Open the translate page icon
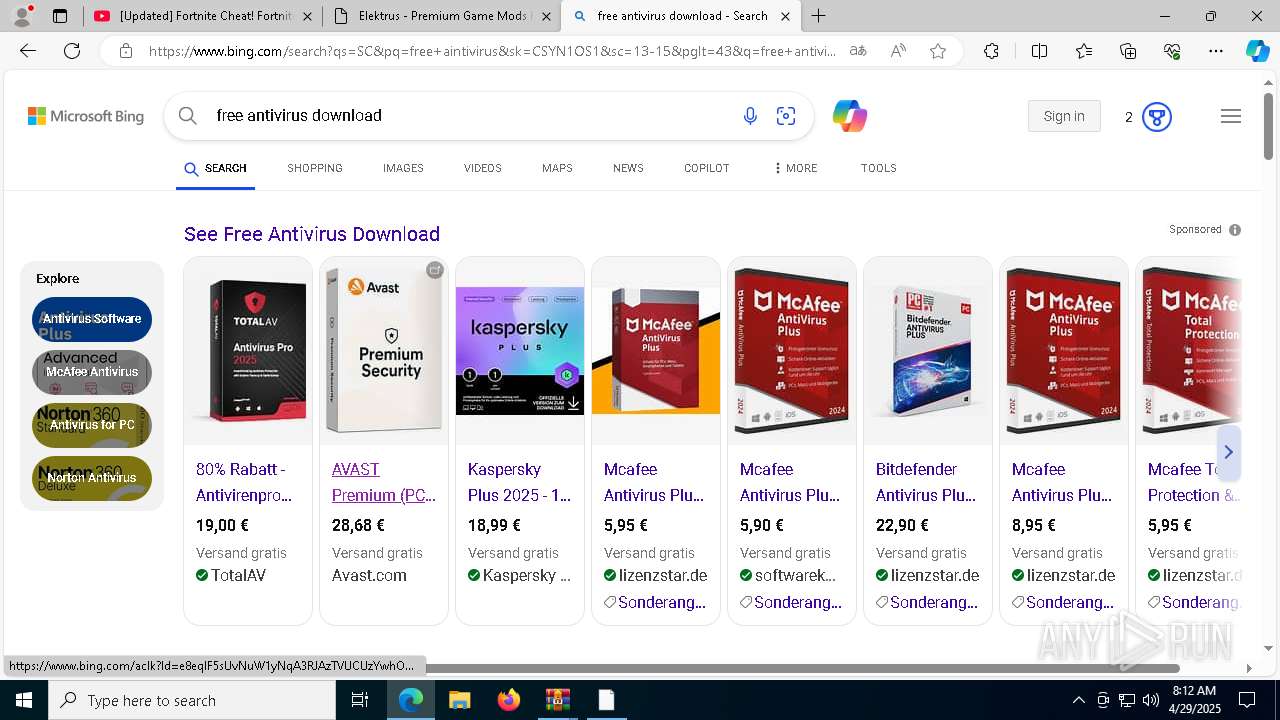 click(x=858, y=51)
